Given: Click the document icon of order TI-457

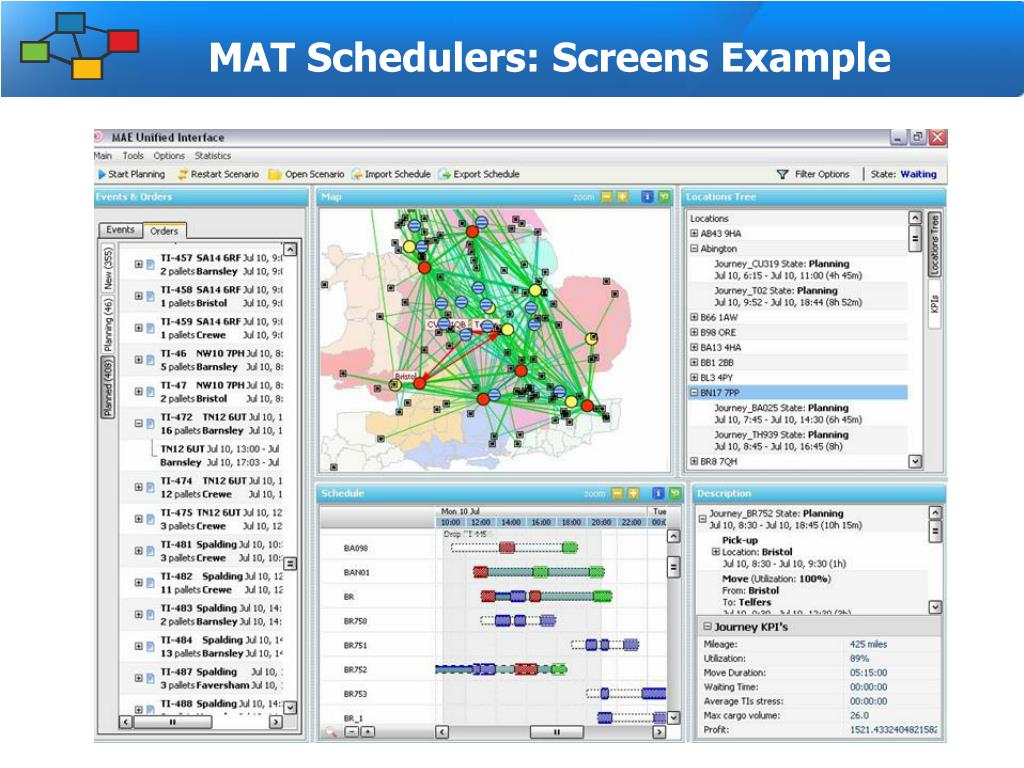Looking at the screenshot, I should point(150,264).
